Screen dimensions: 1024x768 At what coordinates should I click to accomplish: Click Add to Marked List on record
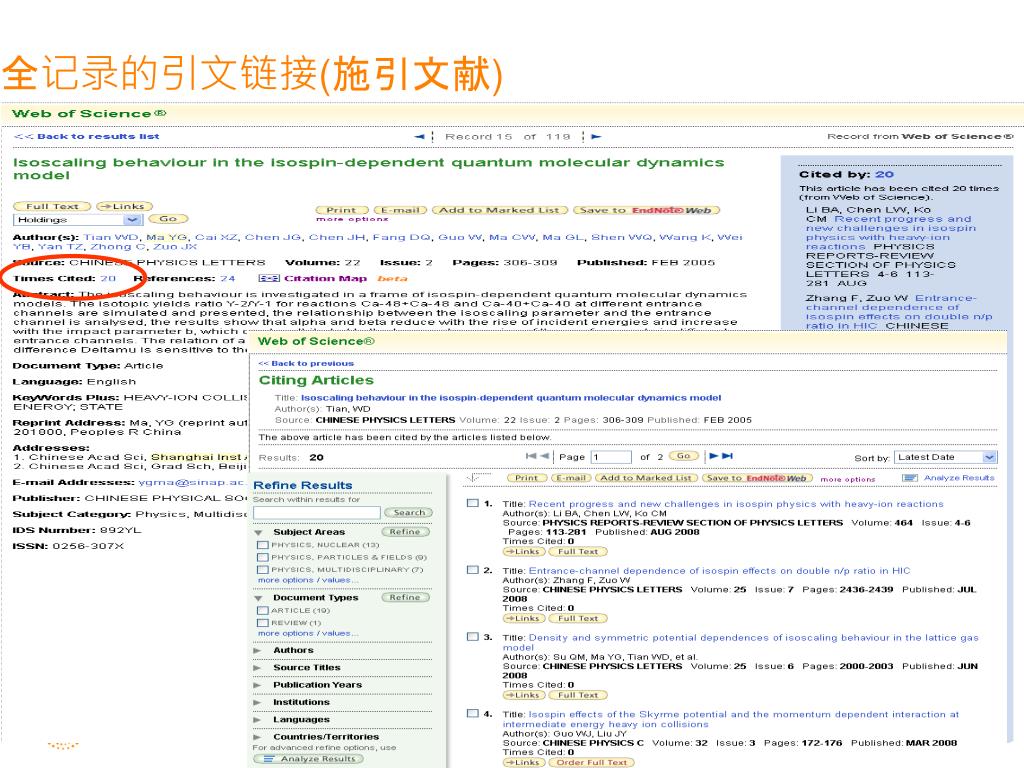click(x=500, y=210)
